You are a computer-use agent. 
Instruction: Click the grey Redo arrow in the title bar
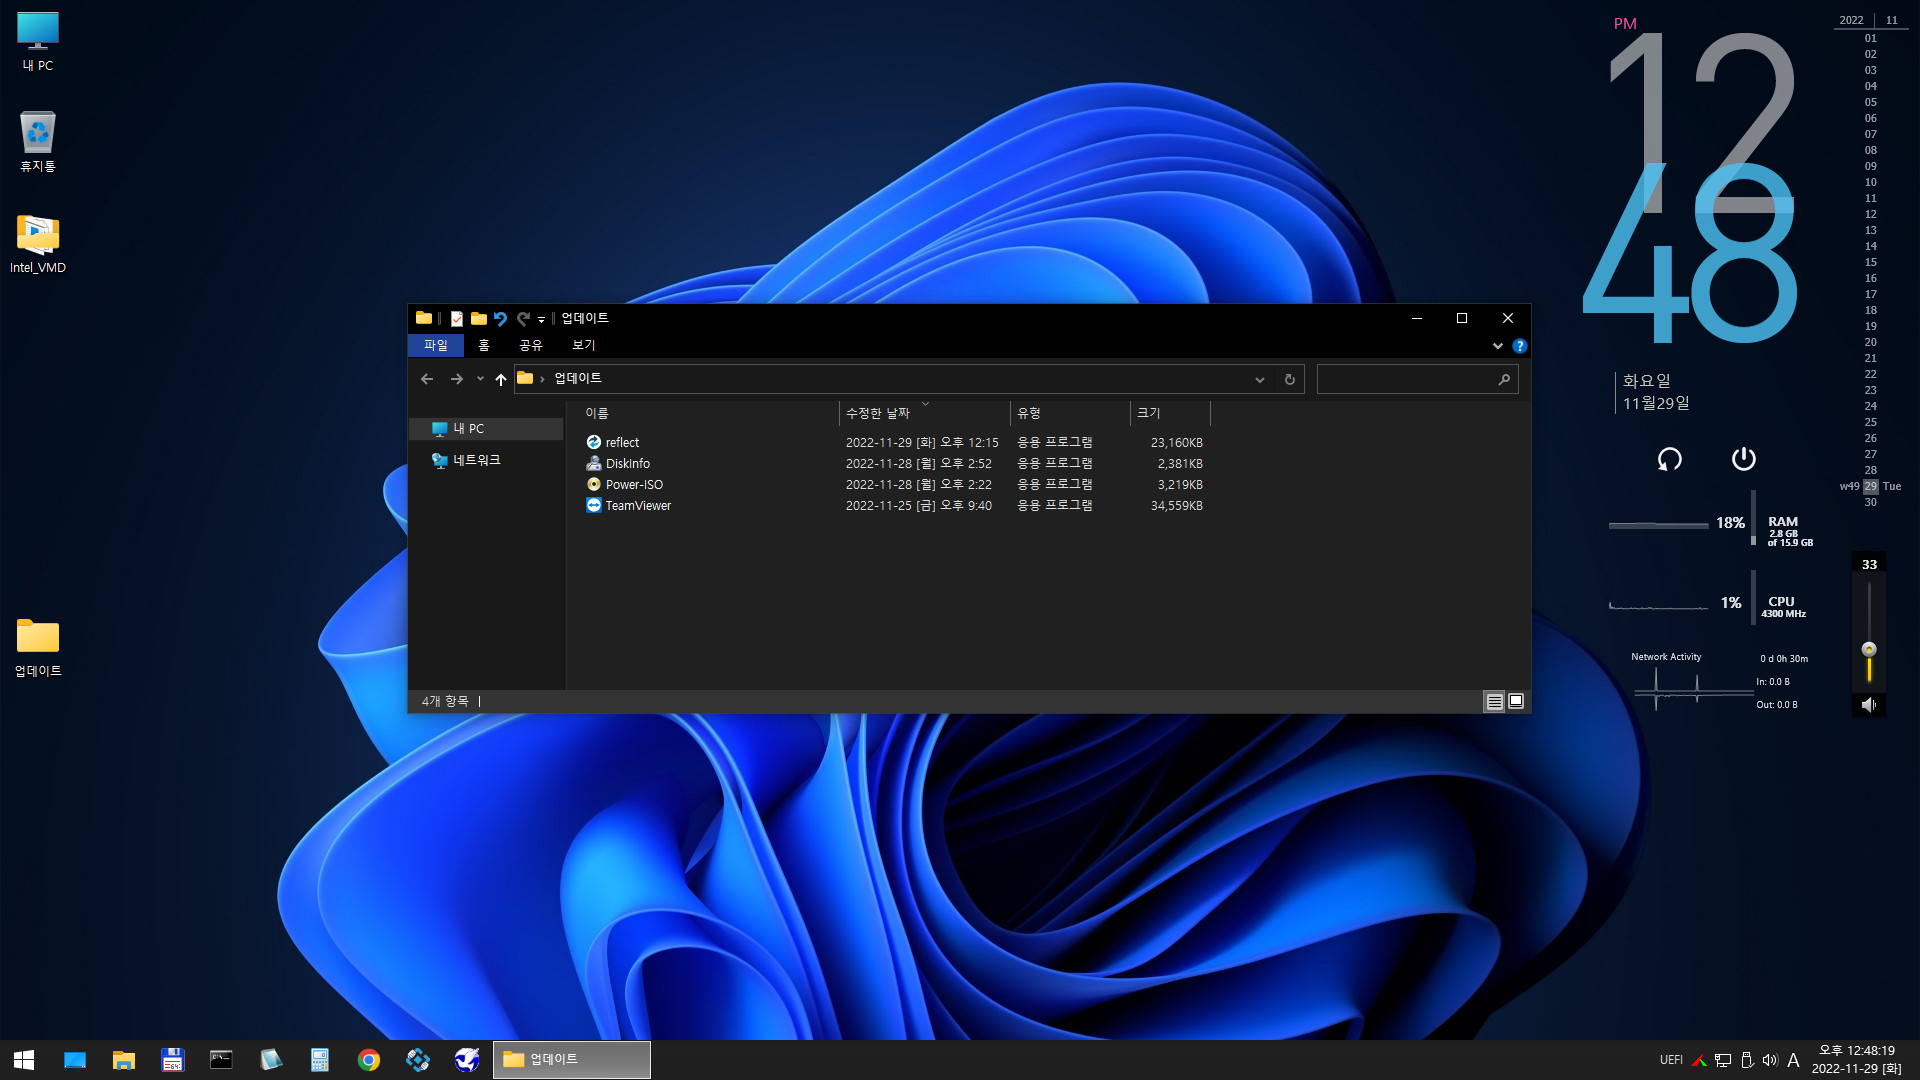(x=522, y=318)
